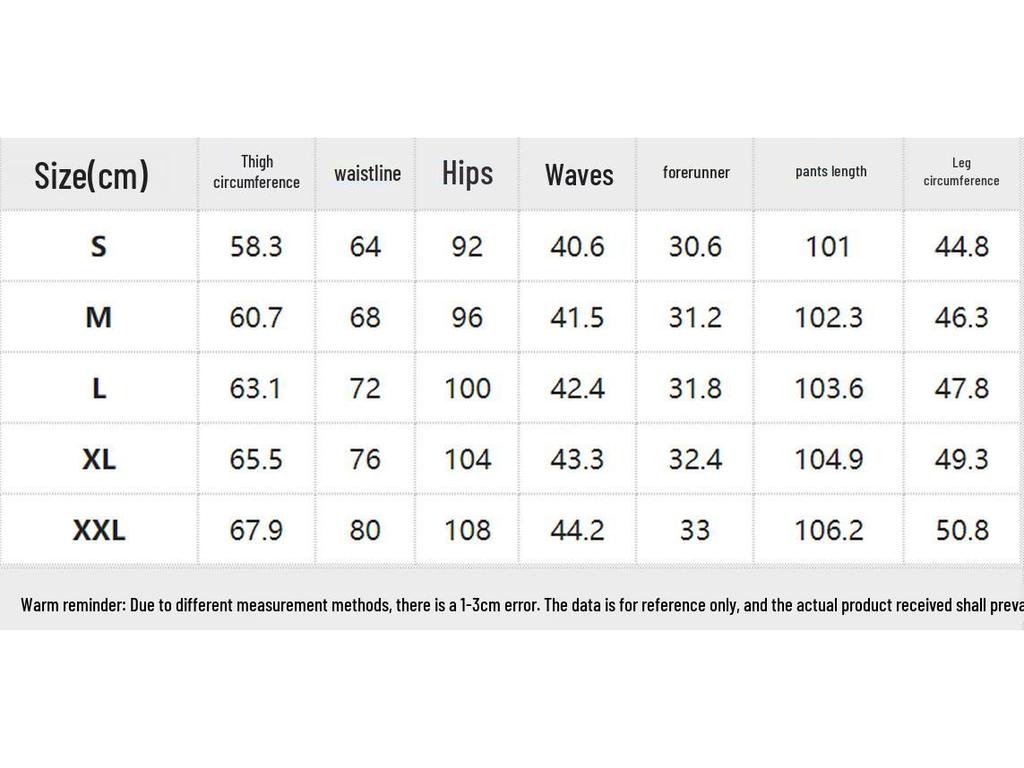
Task: Click the L size row label
Action: coord(98,388)
